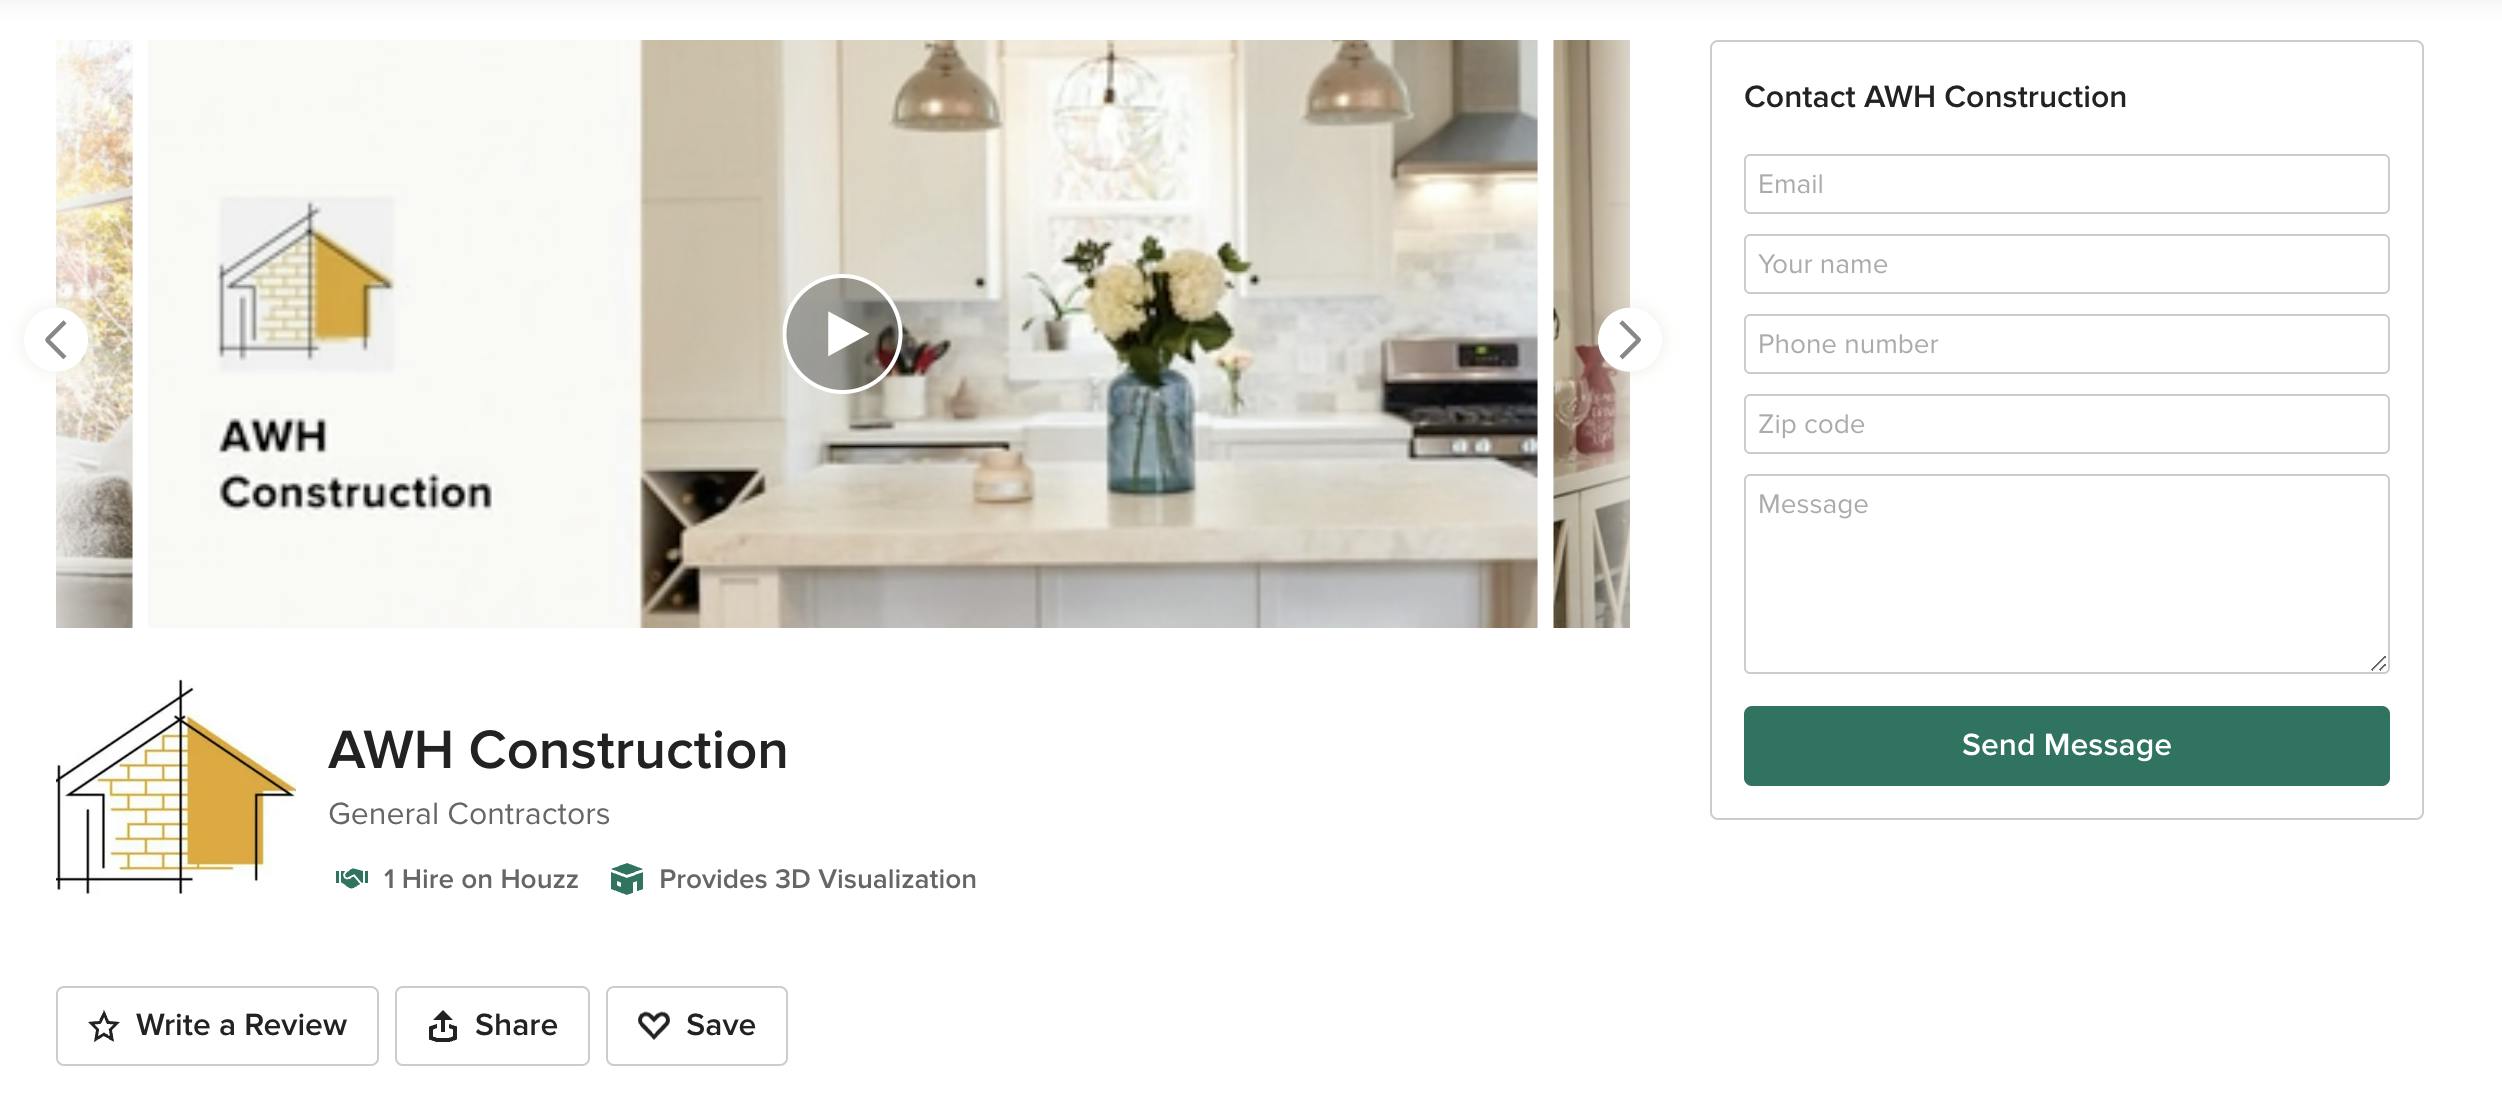Screen dimensions: 2502x1100
Task: Click the heart icon to save
Action: [x=654, y=1026]
